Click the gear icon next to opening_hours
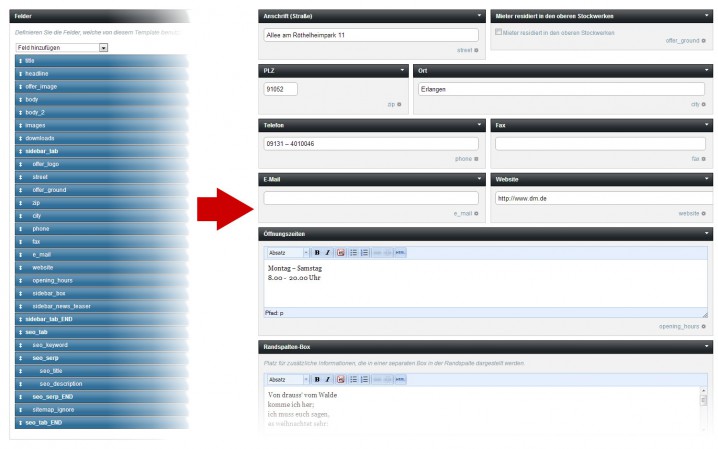Screen dimensions: 718x449 tap(706, 326)
